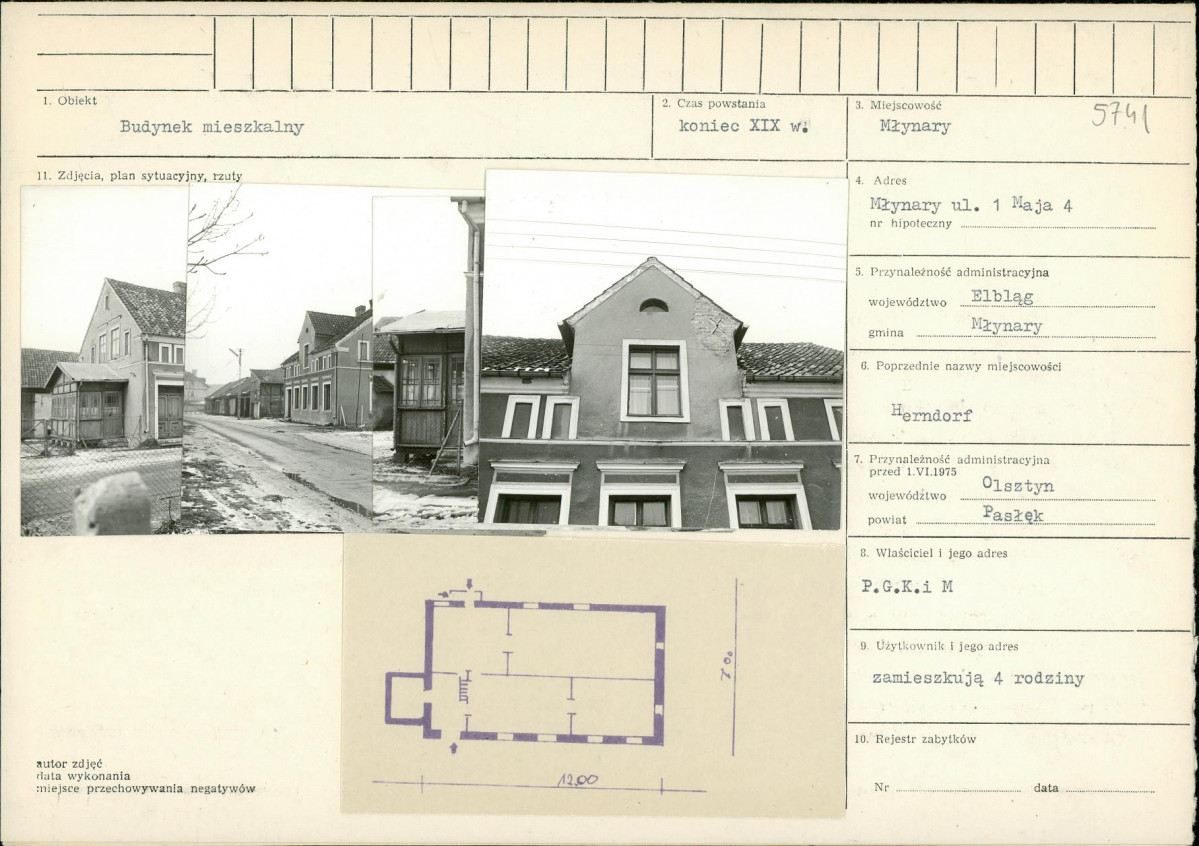Click the "12,00" dimension under the floor plan
1199x846 pixels.
pos(578,779)
